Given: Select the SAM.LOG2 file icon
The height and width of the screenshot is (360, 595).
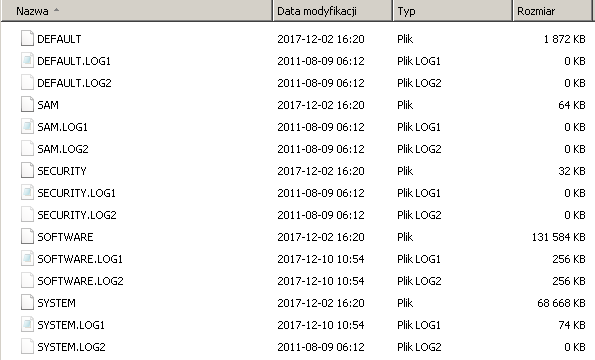Looking at the screenshot, I should pos(27,149).
